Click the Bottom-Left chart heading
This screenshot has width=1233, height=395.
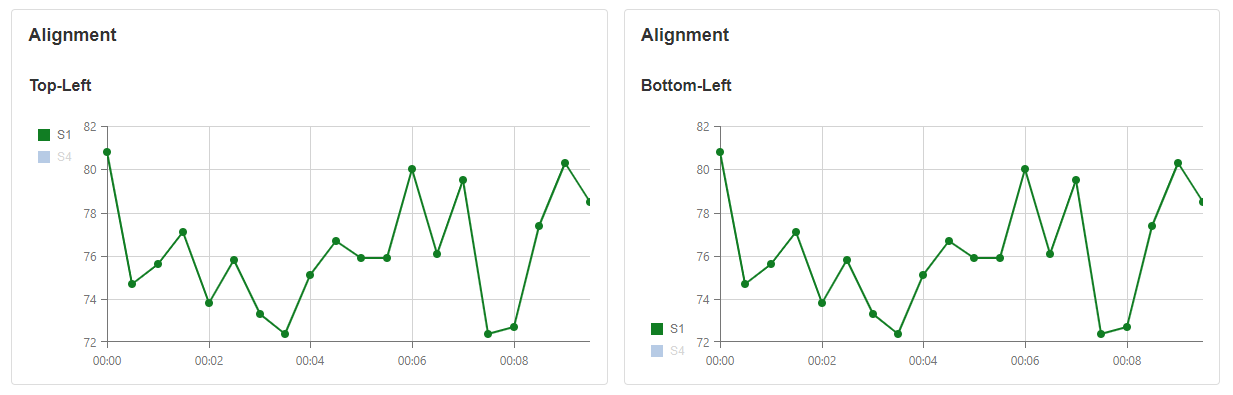click(686, 86)
